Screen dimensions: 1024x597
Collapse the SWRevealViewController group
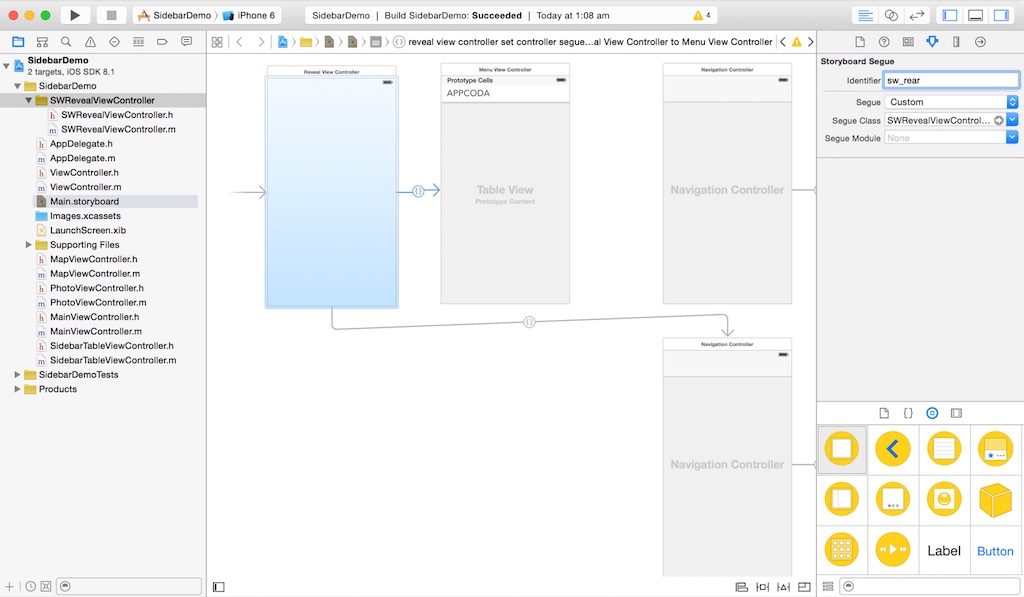[29, 101]
